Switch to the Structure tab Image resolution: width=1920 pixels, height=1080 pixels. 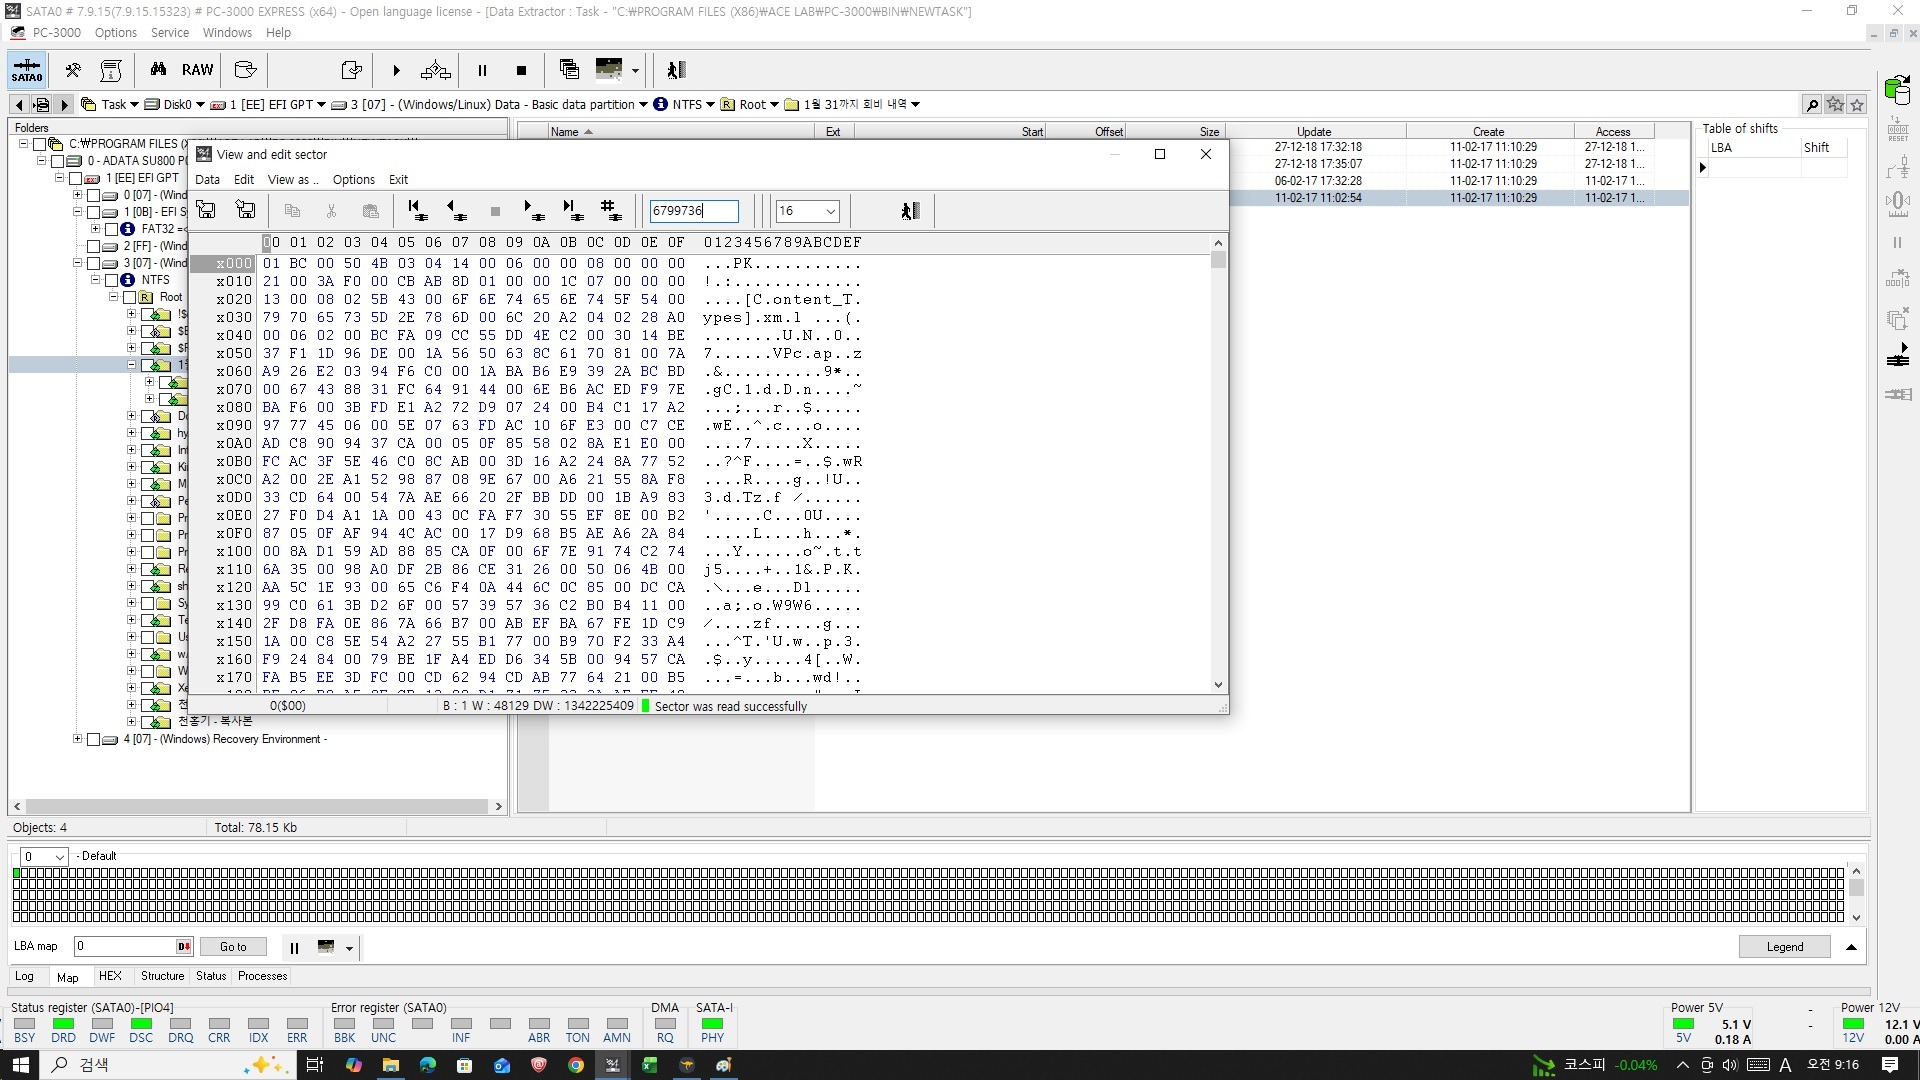pyautogui.click(x=162, y=976)
